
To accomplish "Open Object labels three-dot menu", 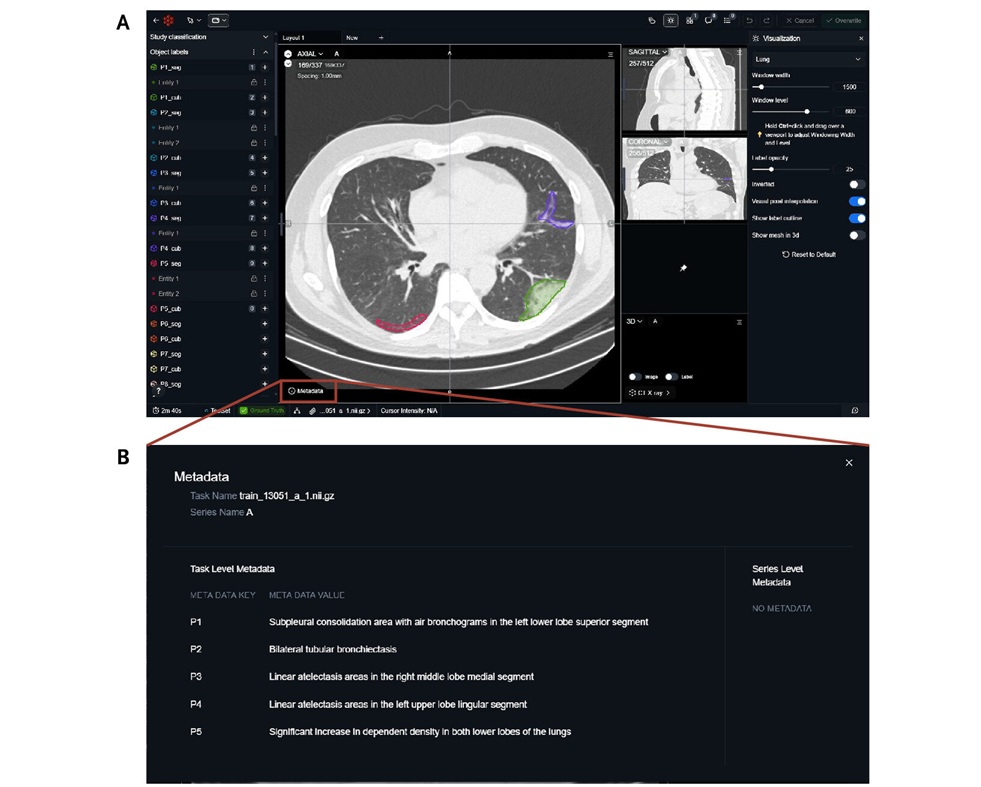I will 253,52.
